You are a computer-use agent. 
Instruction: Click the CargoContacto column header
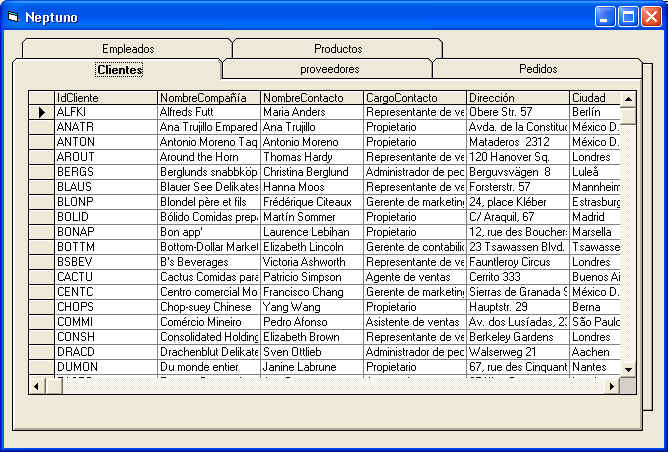click(414, 98)
